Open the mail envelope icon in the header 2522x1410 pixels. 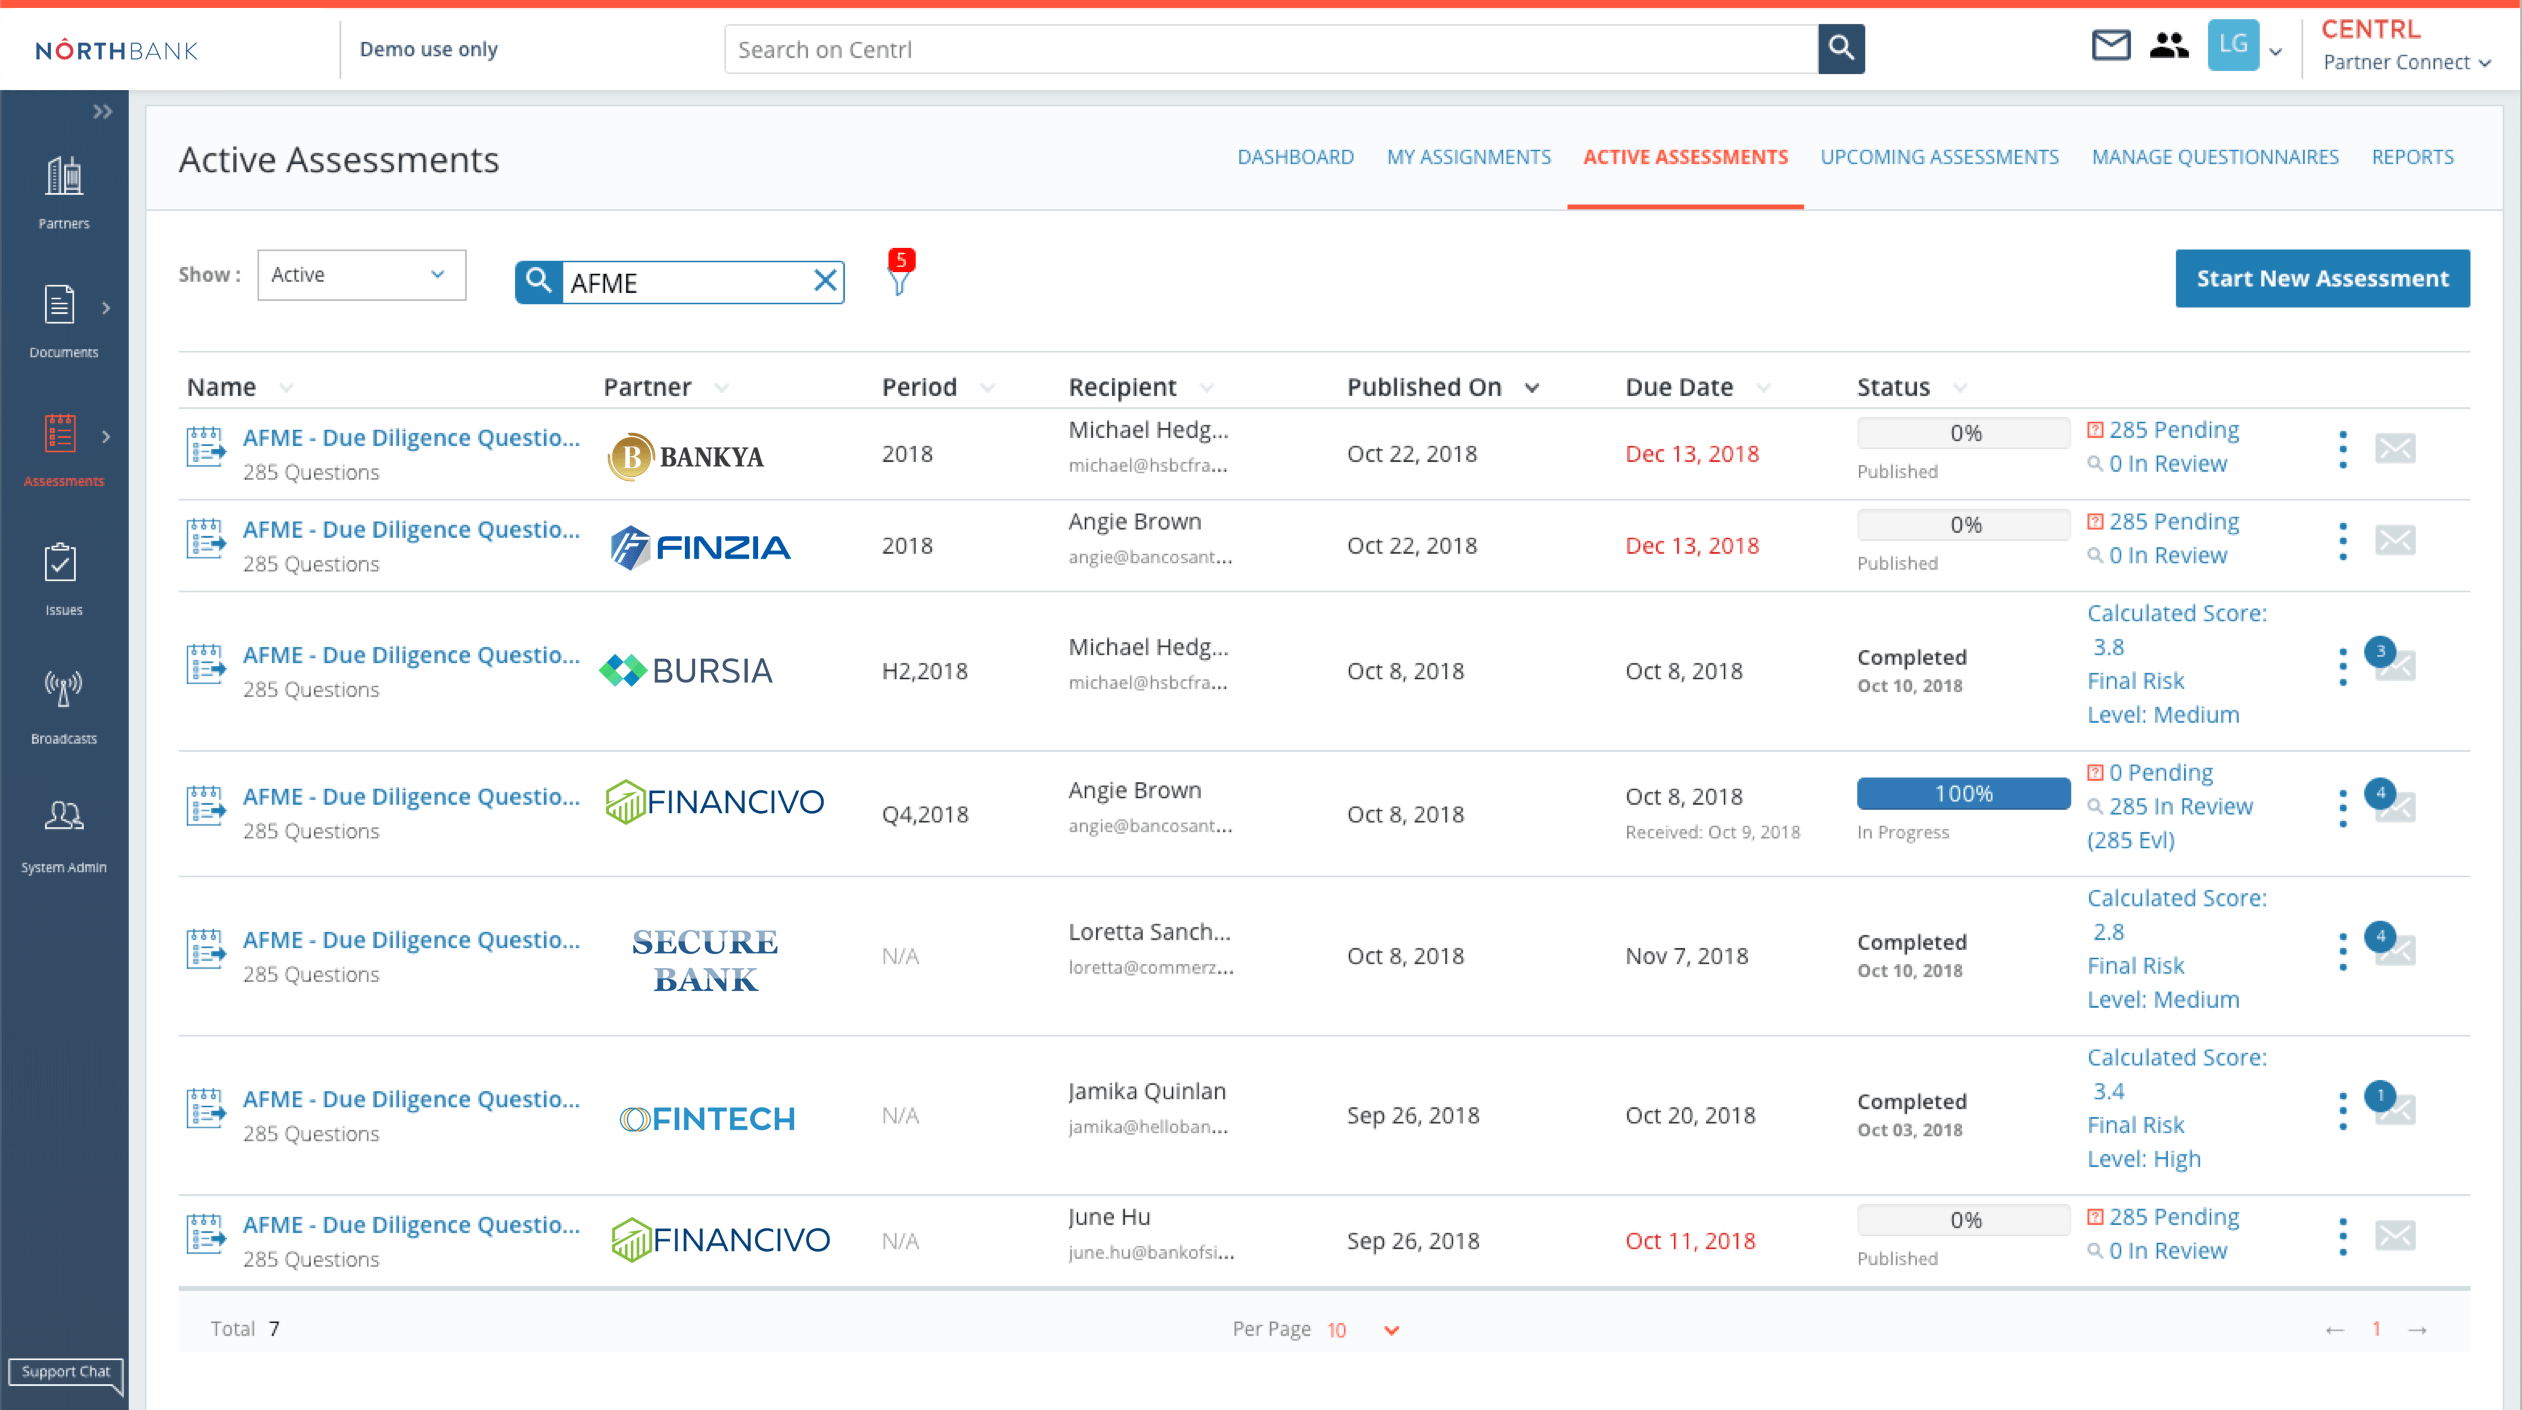point(2110,46)
